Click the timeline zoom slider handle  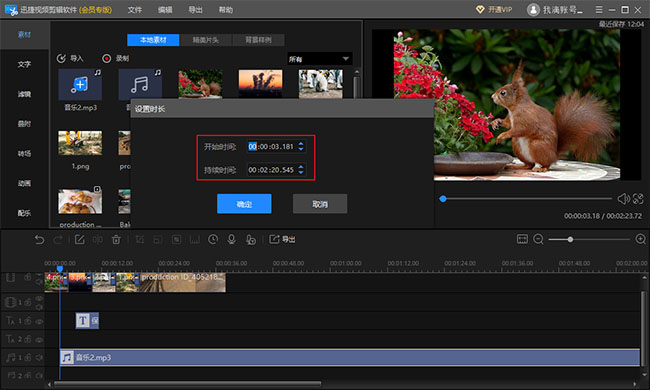570,239
